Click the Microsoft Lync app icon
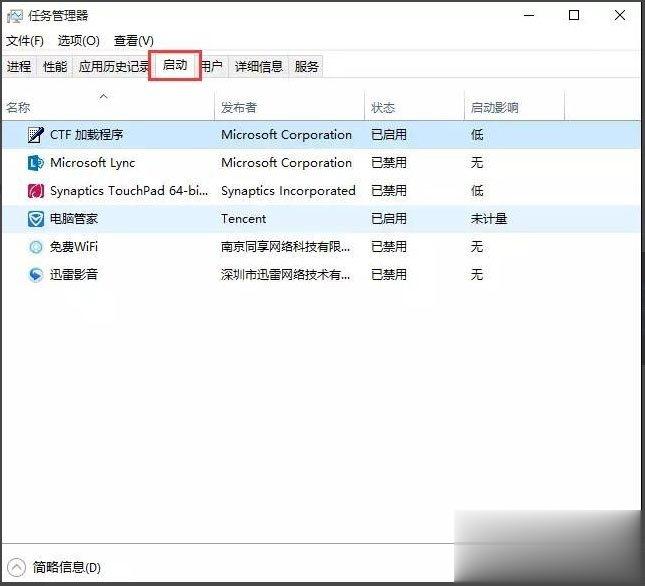645x586 pixels. 36,163
